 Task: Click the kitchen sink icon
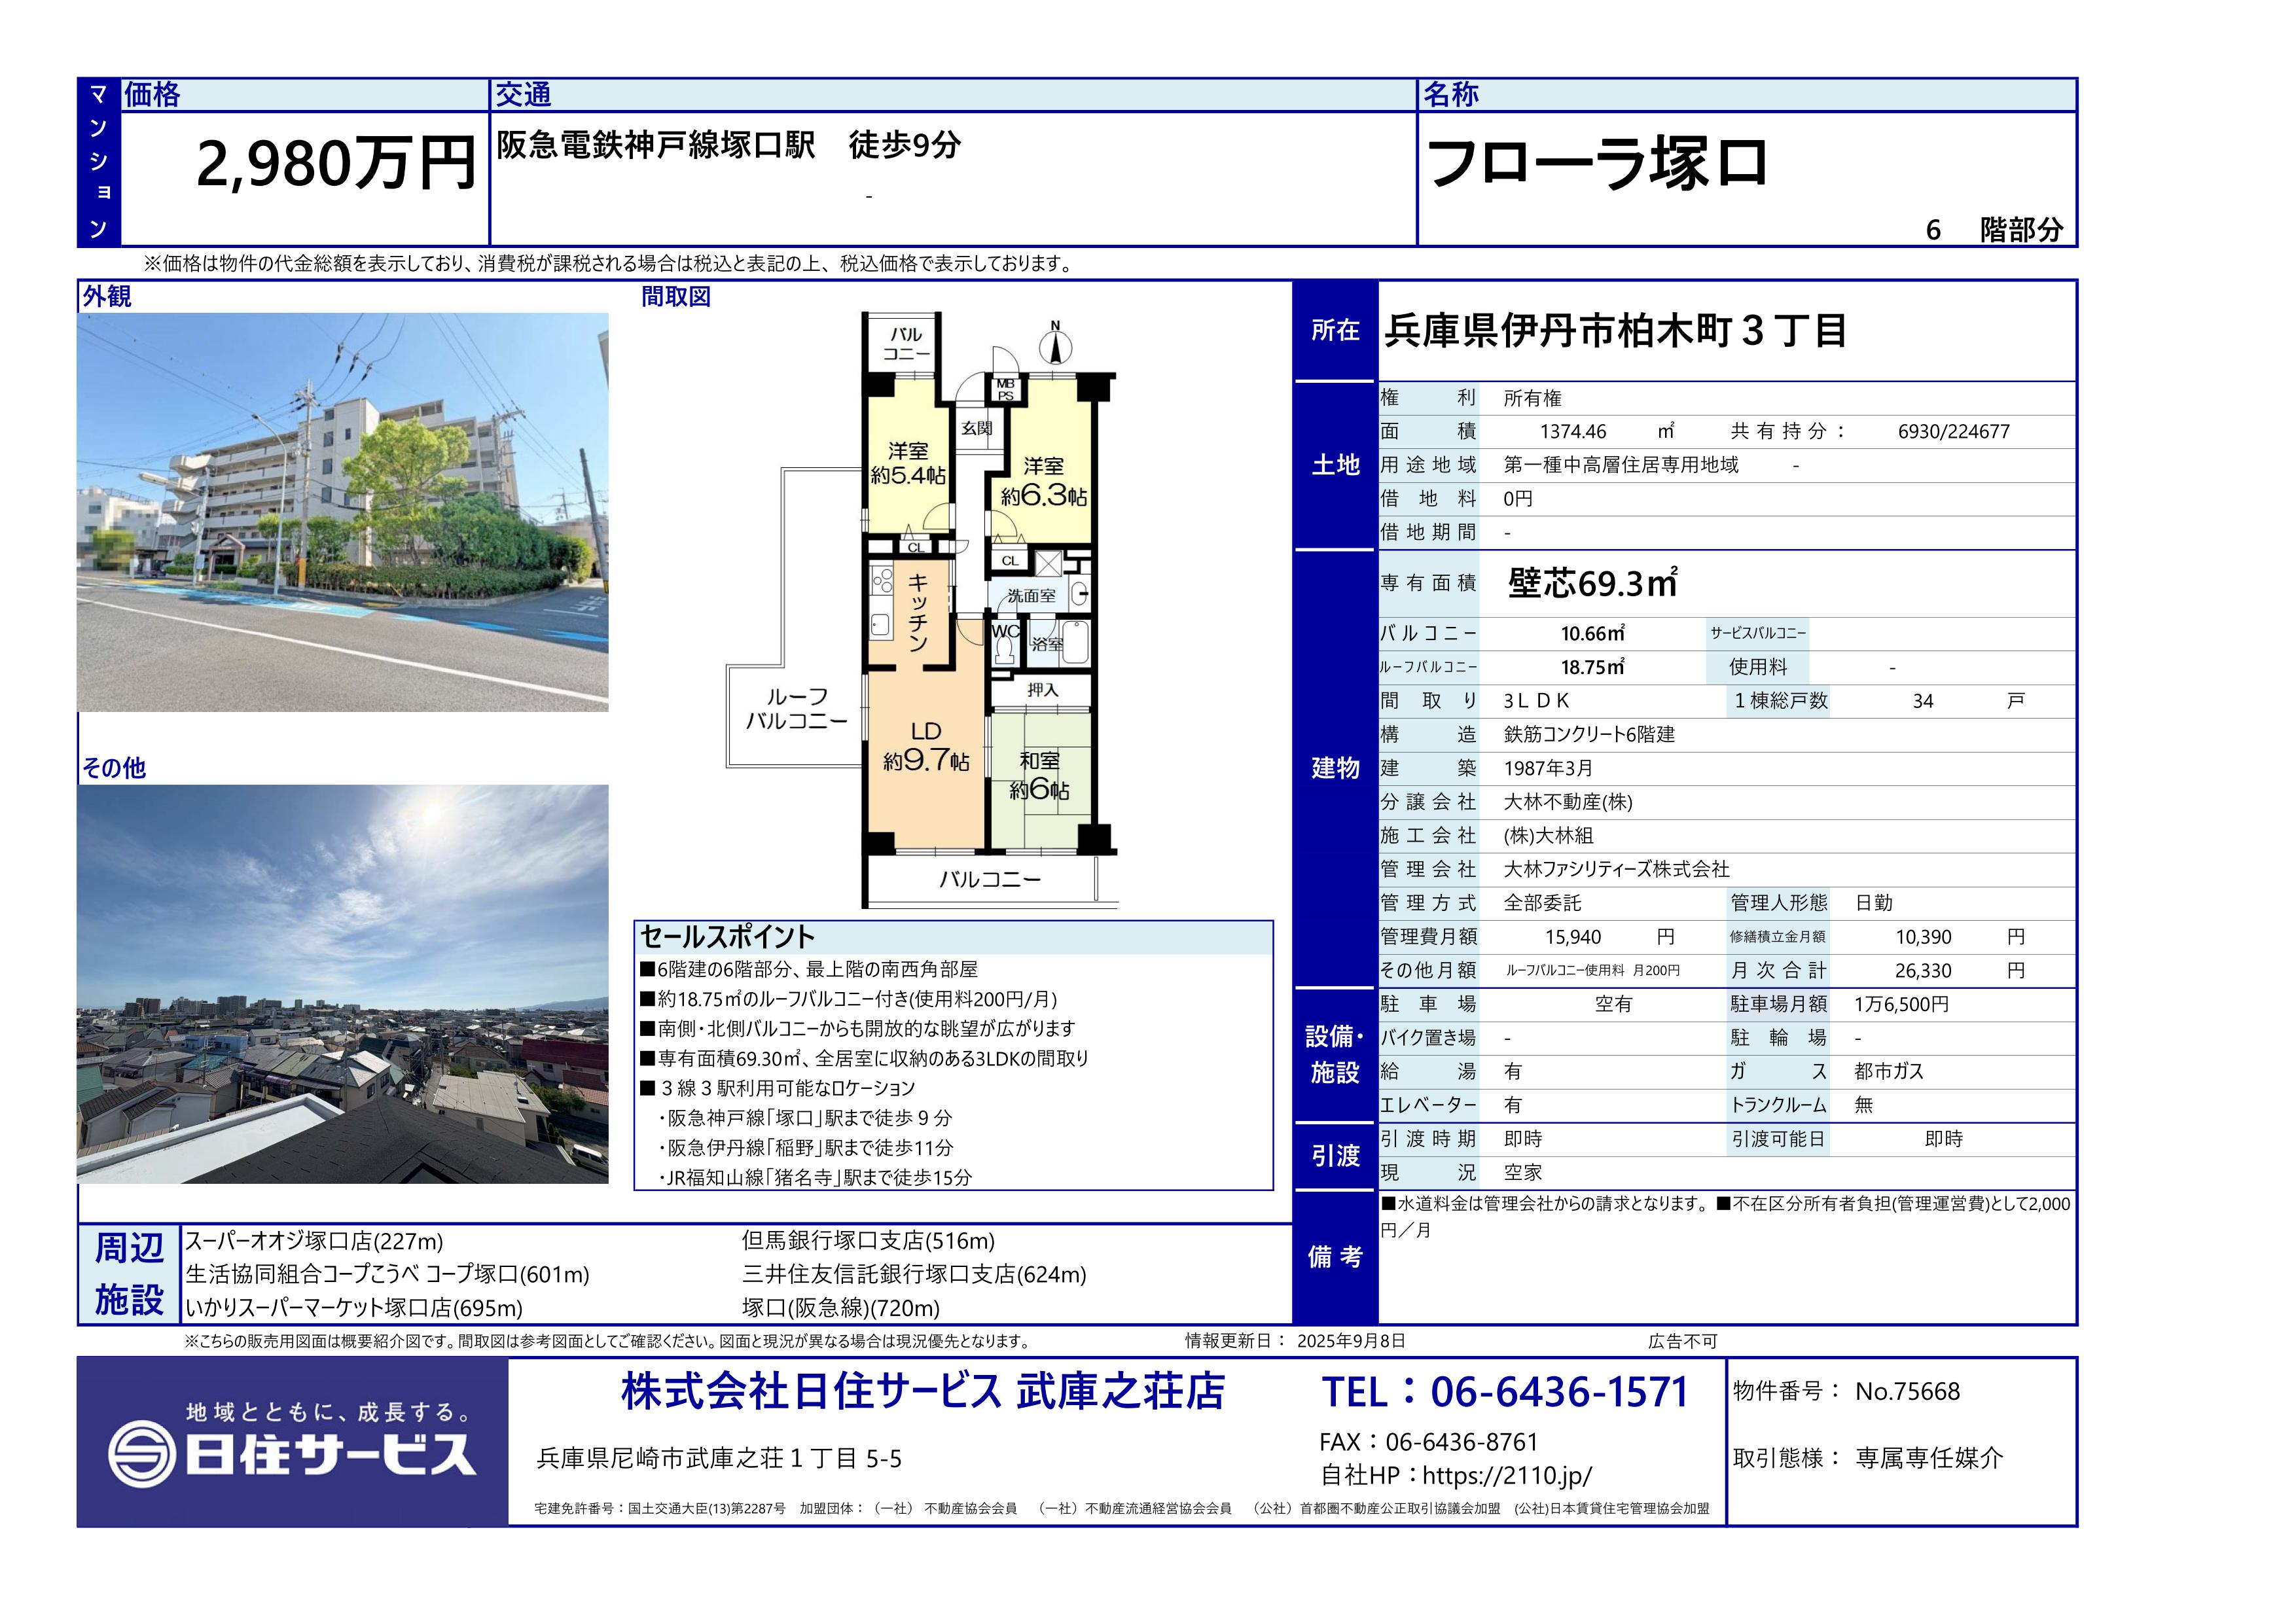(880, 626)
